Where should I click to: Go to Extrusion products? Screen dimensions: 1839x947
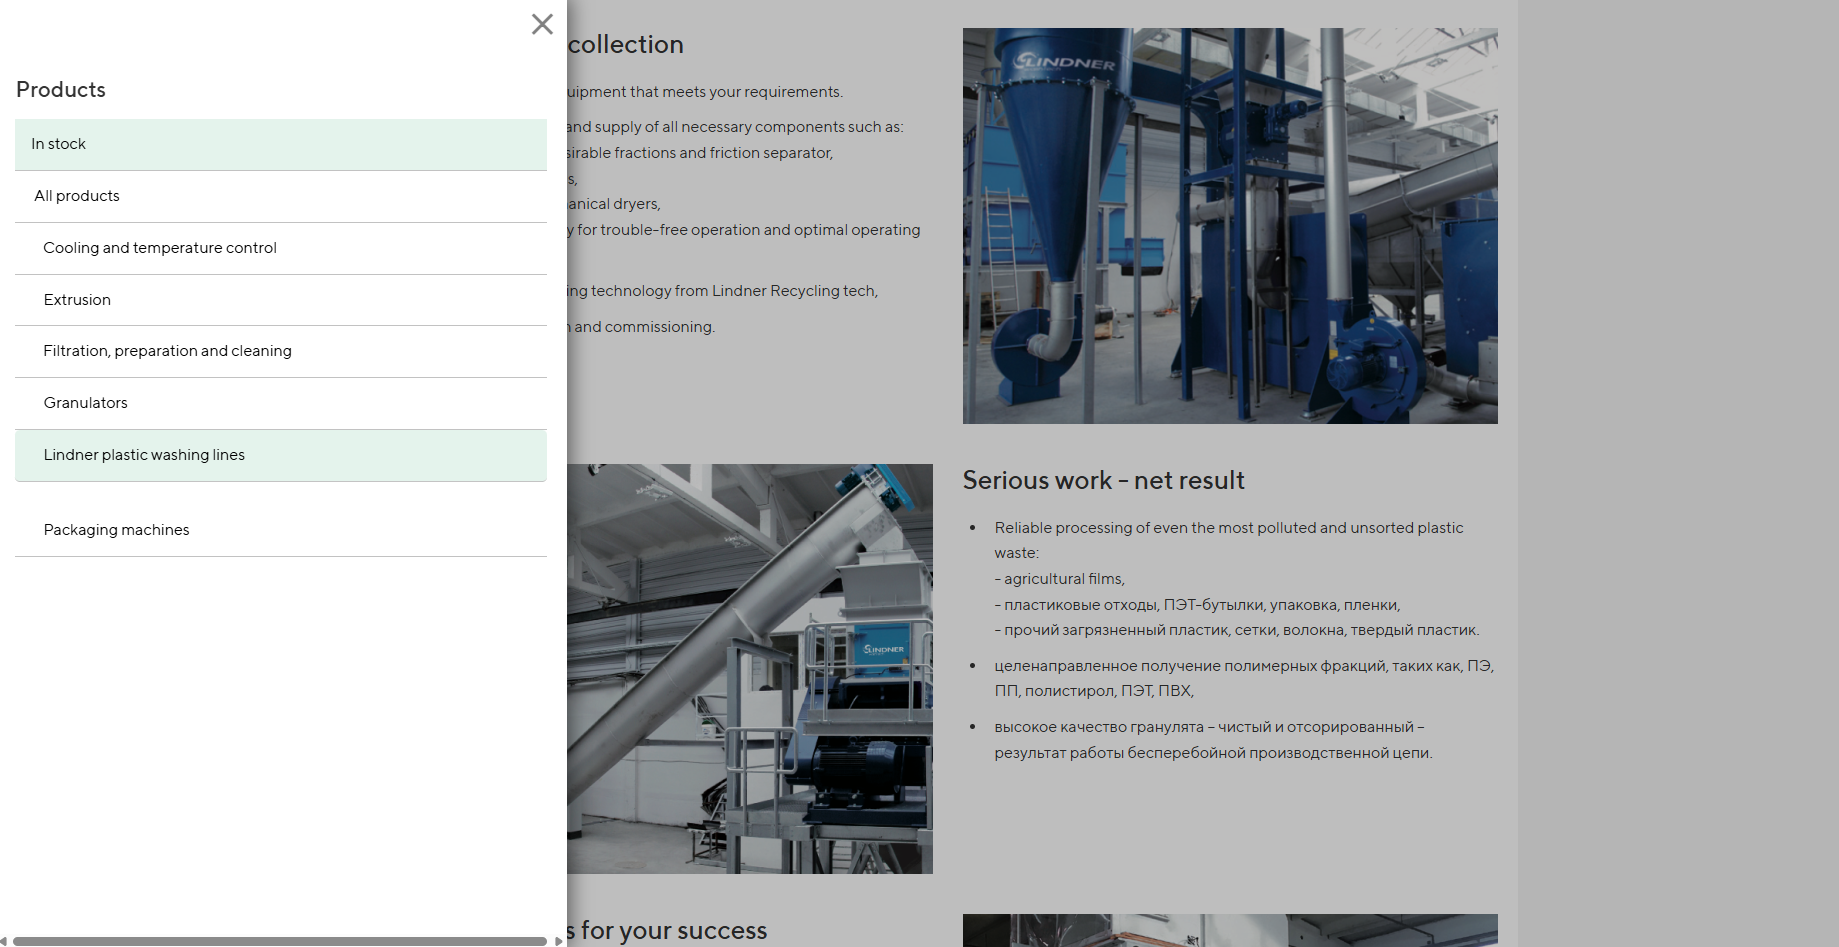pyautogui.click(x=281, y=300)
